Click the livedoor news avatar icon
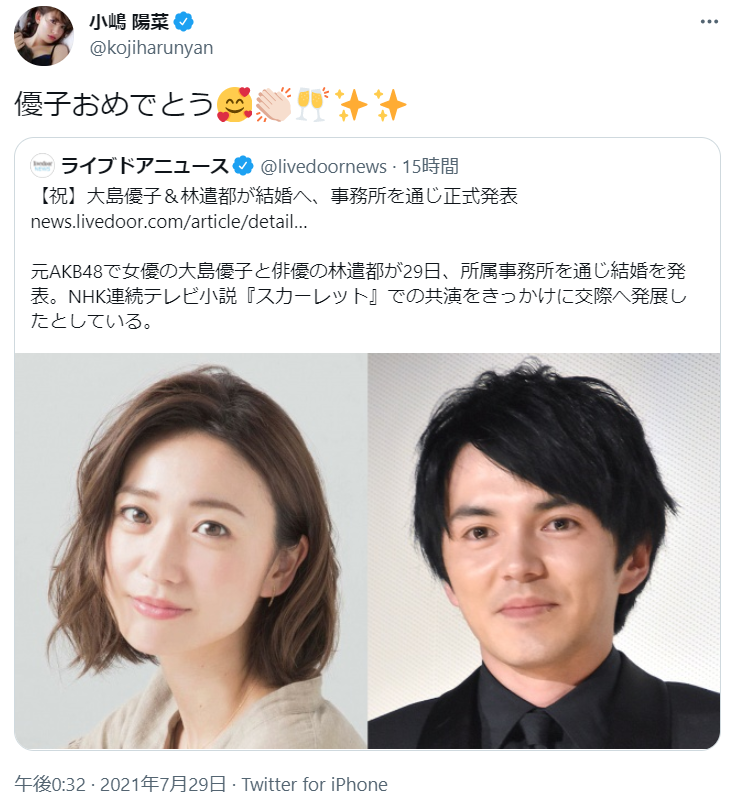Screen dimensions: 735x799 [x=42, y=166]
